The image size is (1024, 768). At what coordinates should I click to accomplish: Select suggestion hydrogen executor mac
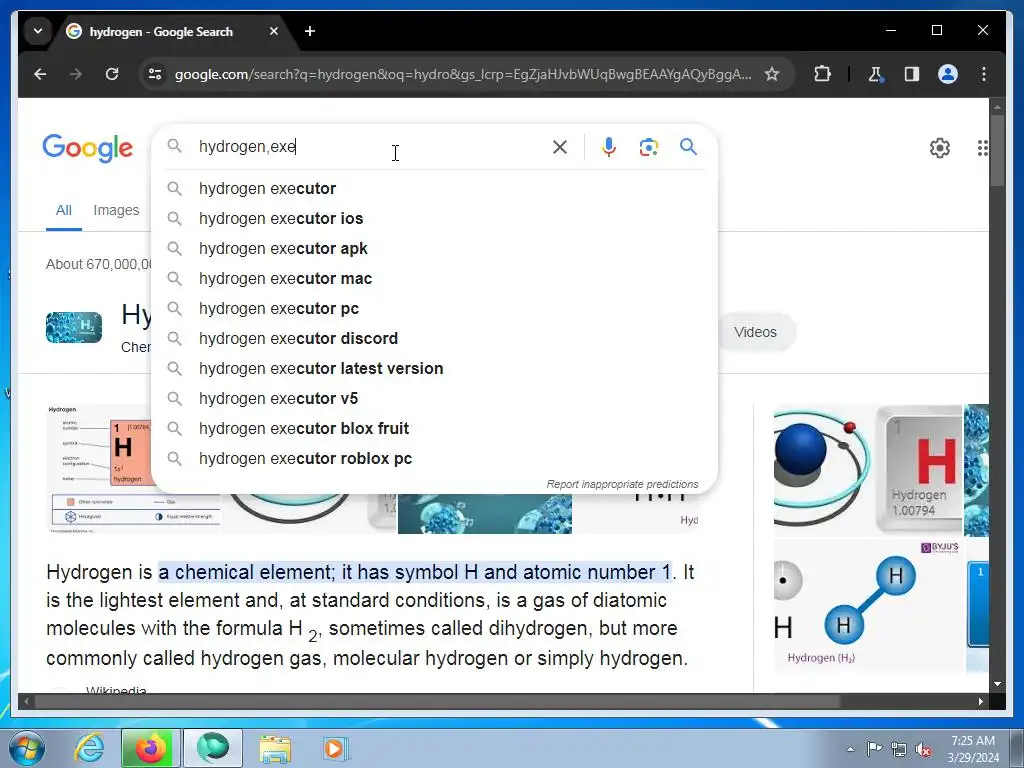tap(434, 279)
